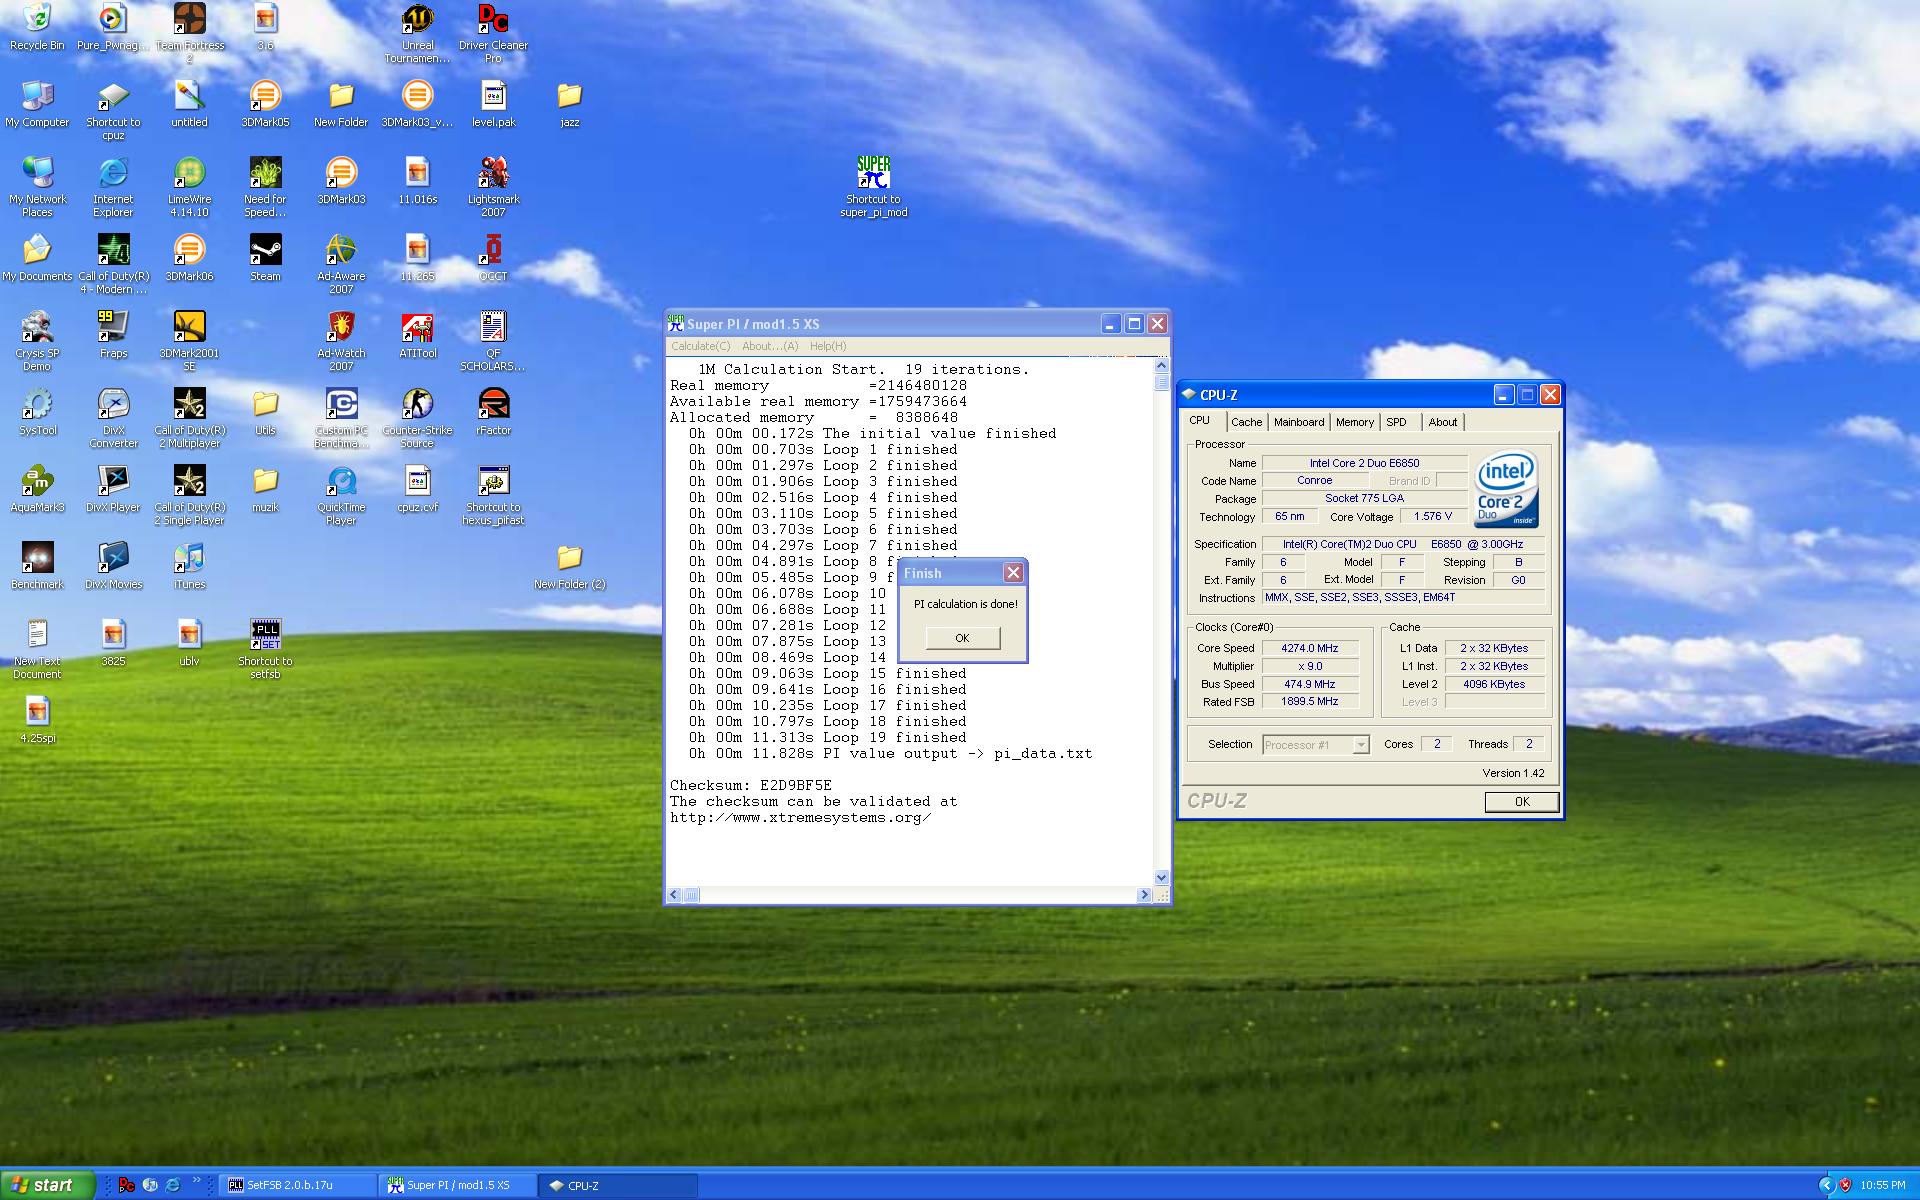The height and width of the screenshot is (1200, 1920).
Task: Click OK in the Finish dialog
Action: point(962,638)
